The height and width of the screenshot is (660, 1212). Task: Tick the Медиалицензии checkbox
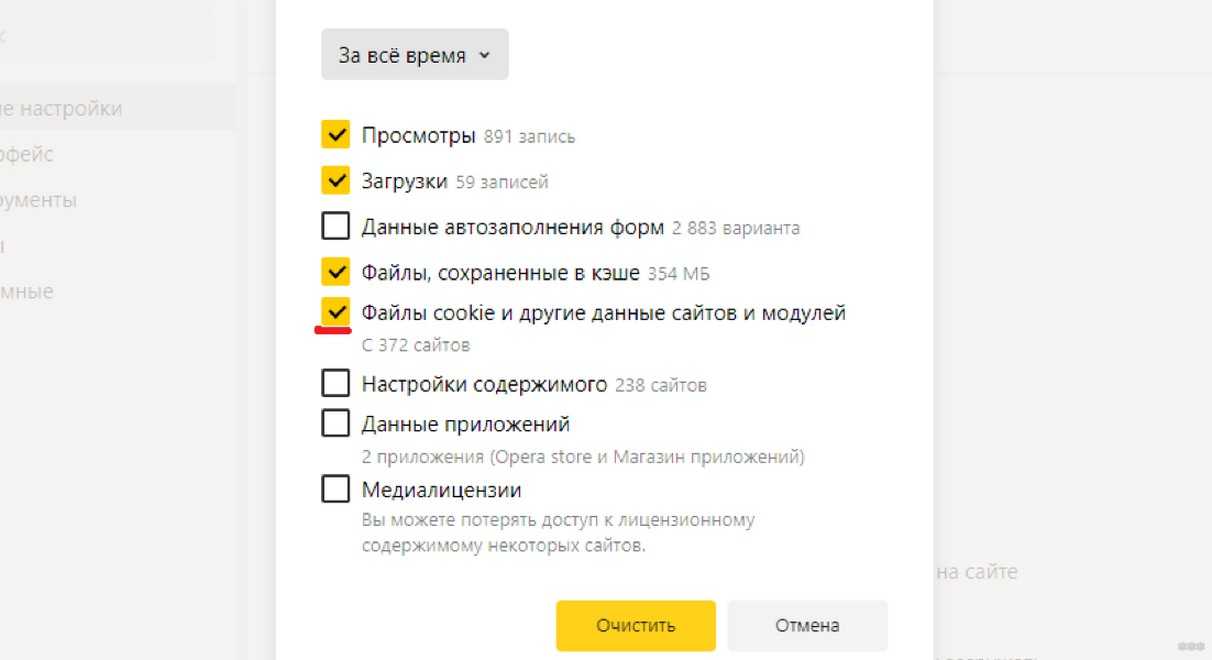click(336, 490)
